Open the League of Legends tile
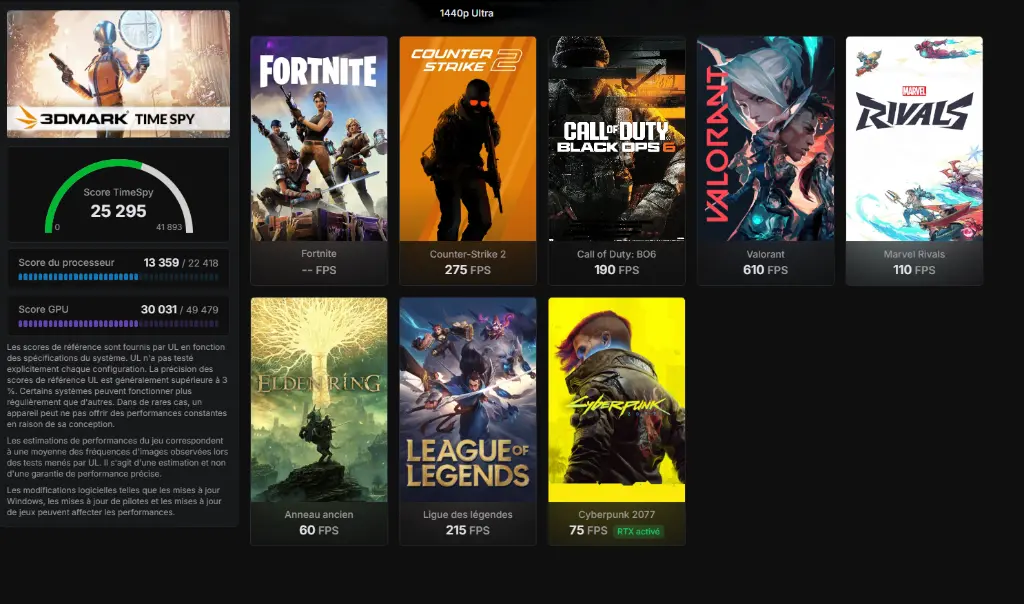This screenshot has height=604, width=1024. (x=468, y=421)
